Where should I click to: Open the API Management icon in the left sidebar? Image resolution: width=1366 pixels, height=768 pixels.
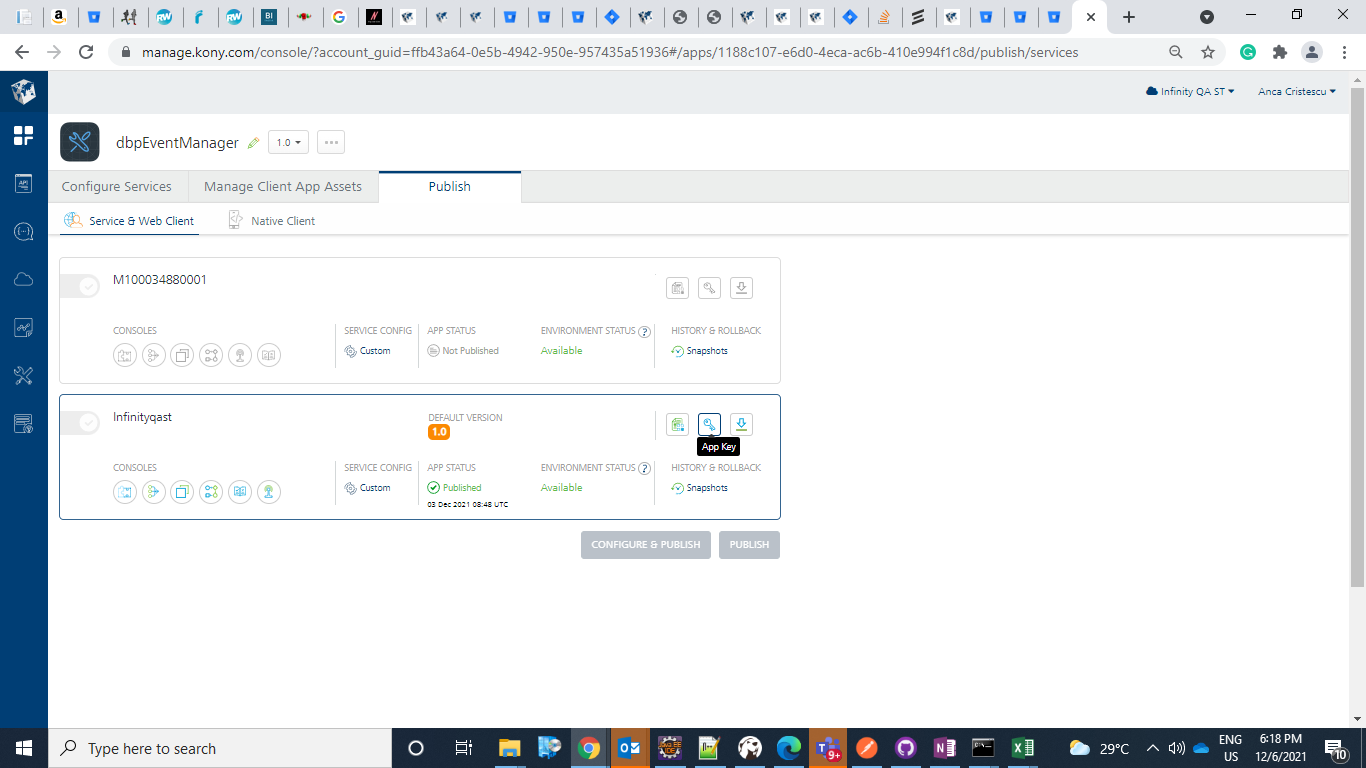pos(23,232)
